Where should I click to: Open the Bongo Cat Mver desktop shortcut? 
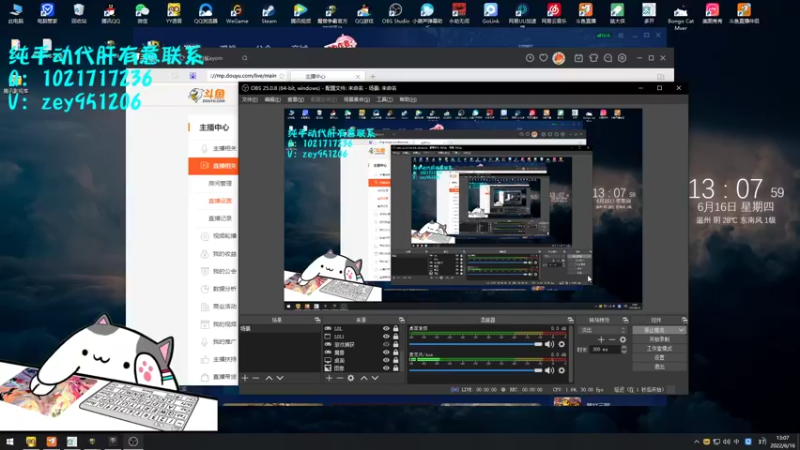(681, 16)
